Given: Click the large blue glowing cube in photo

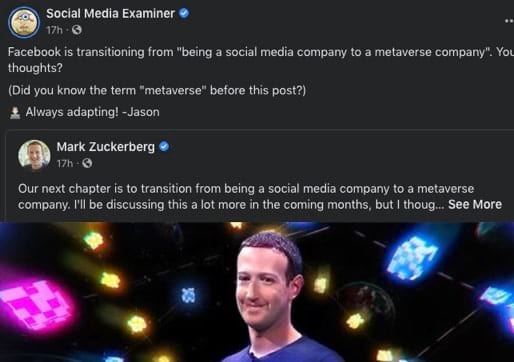Looking at the screenshot, I should coord(413,257).
